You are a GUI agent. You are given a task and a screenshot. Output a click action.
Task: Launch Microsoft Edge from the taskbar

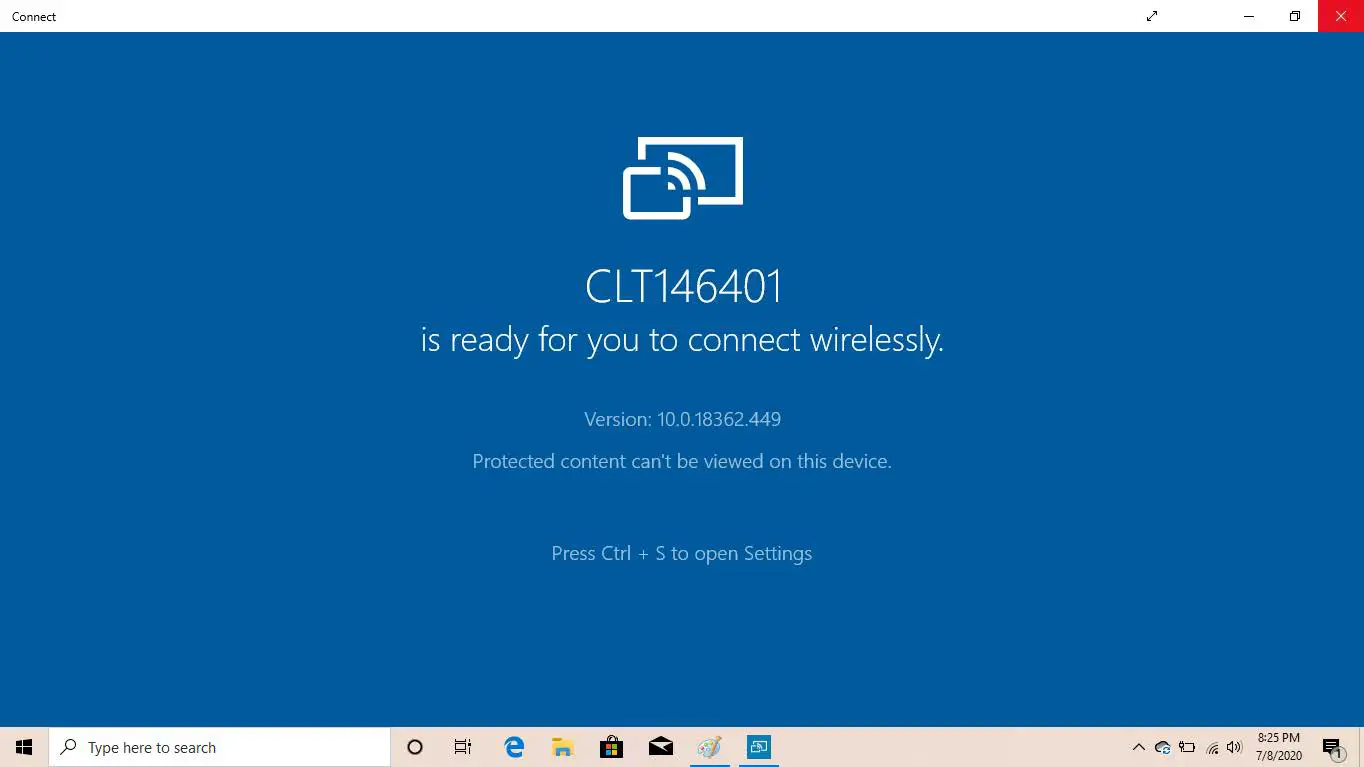[x=513, y=747]
